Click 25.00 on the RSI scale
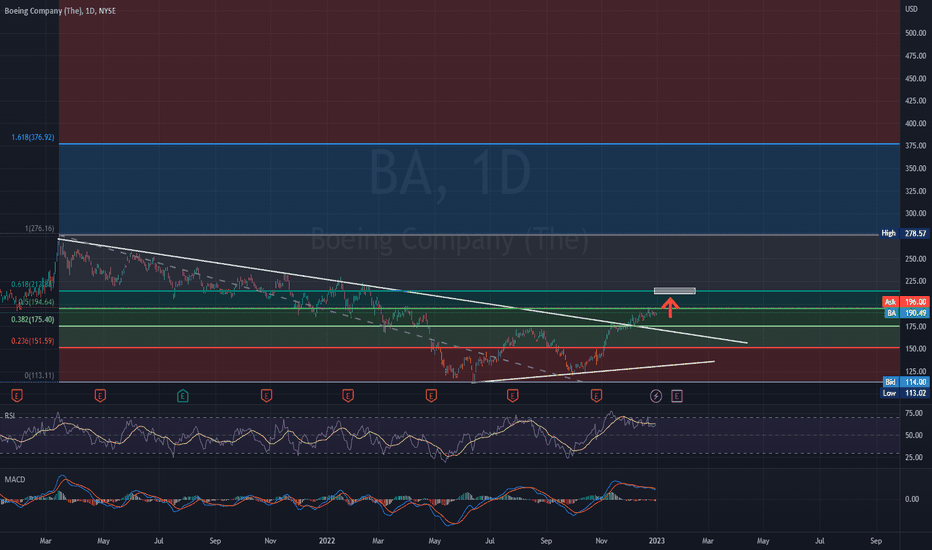932x550 pixels. [x=914, y=458]
